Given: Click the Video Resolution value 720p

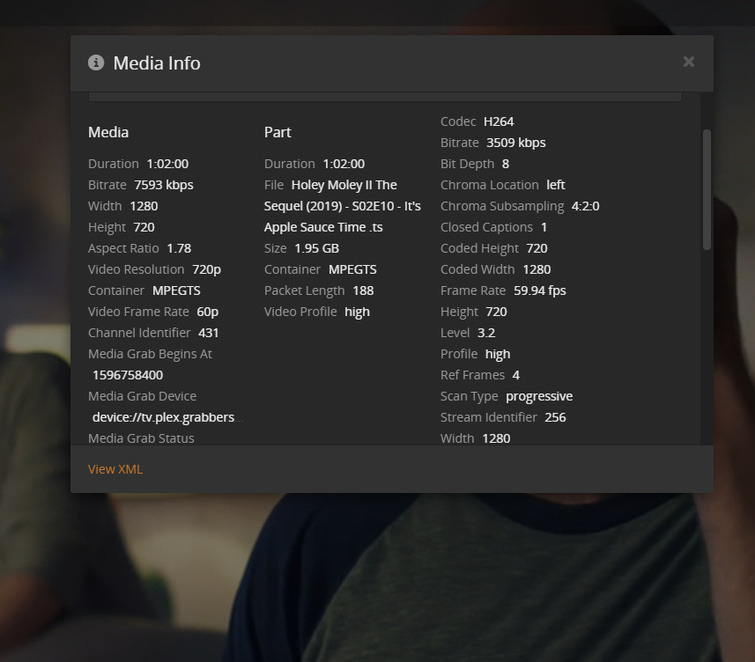Looking at the screenshot, I should point(207,270).
